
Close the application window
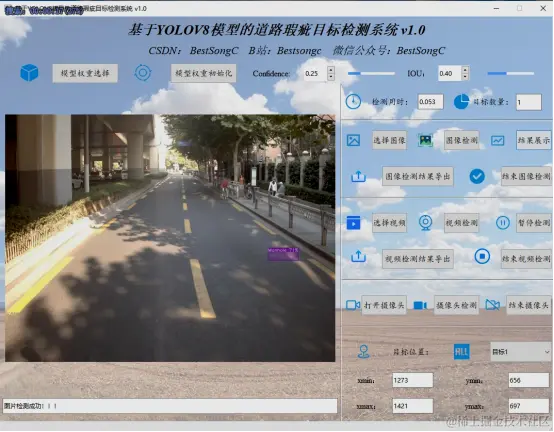coord(543,8)
